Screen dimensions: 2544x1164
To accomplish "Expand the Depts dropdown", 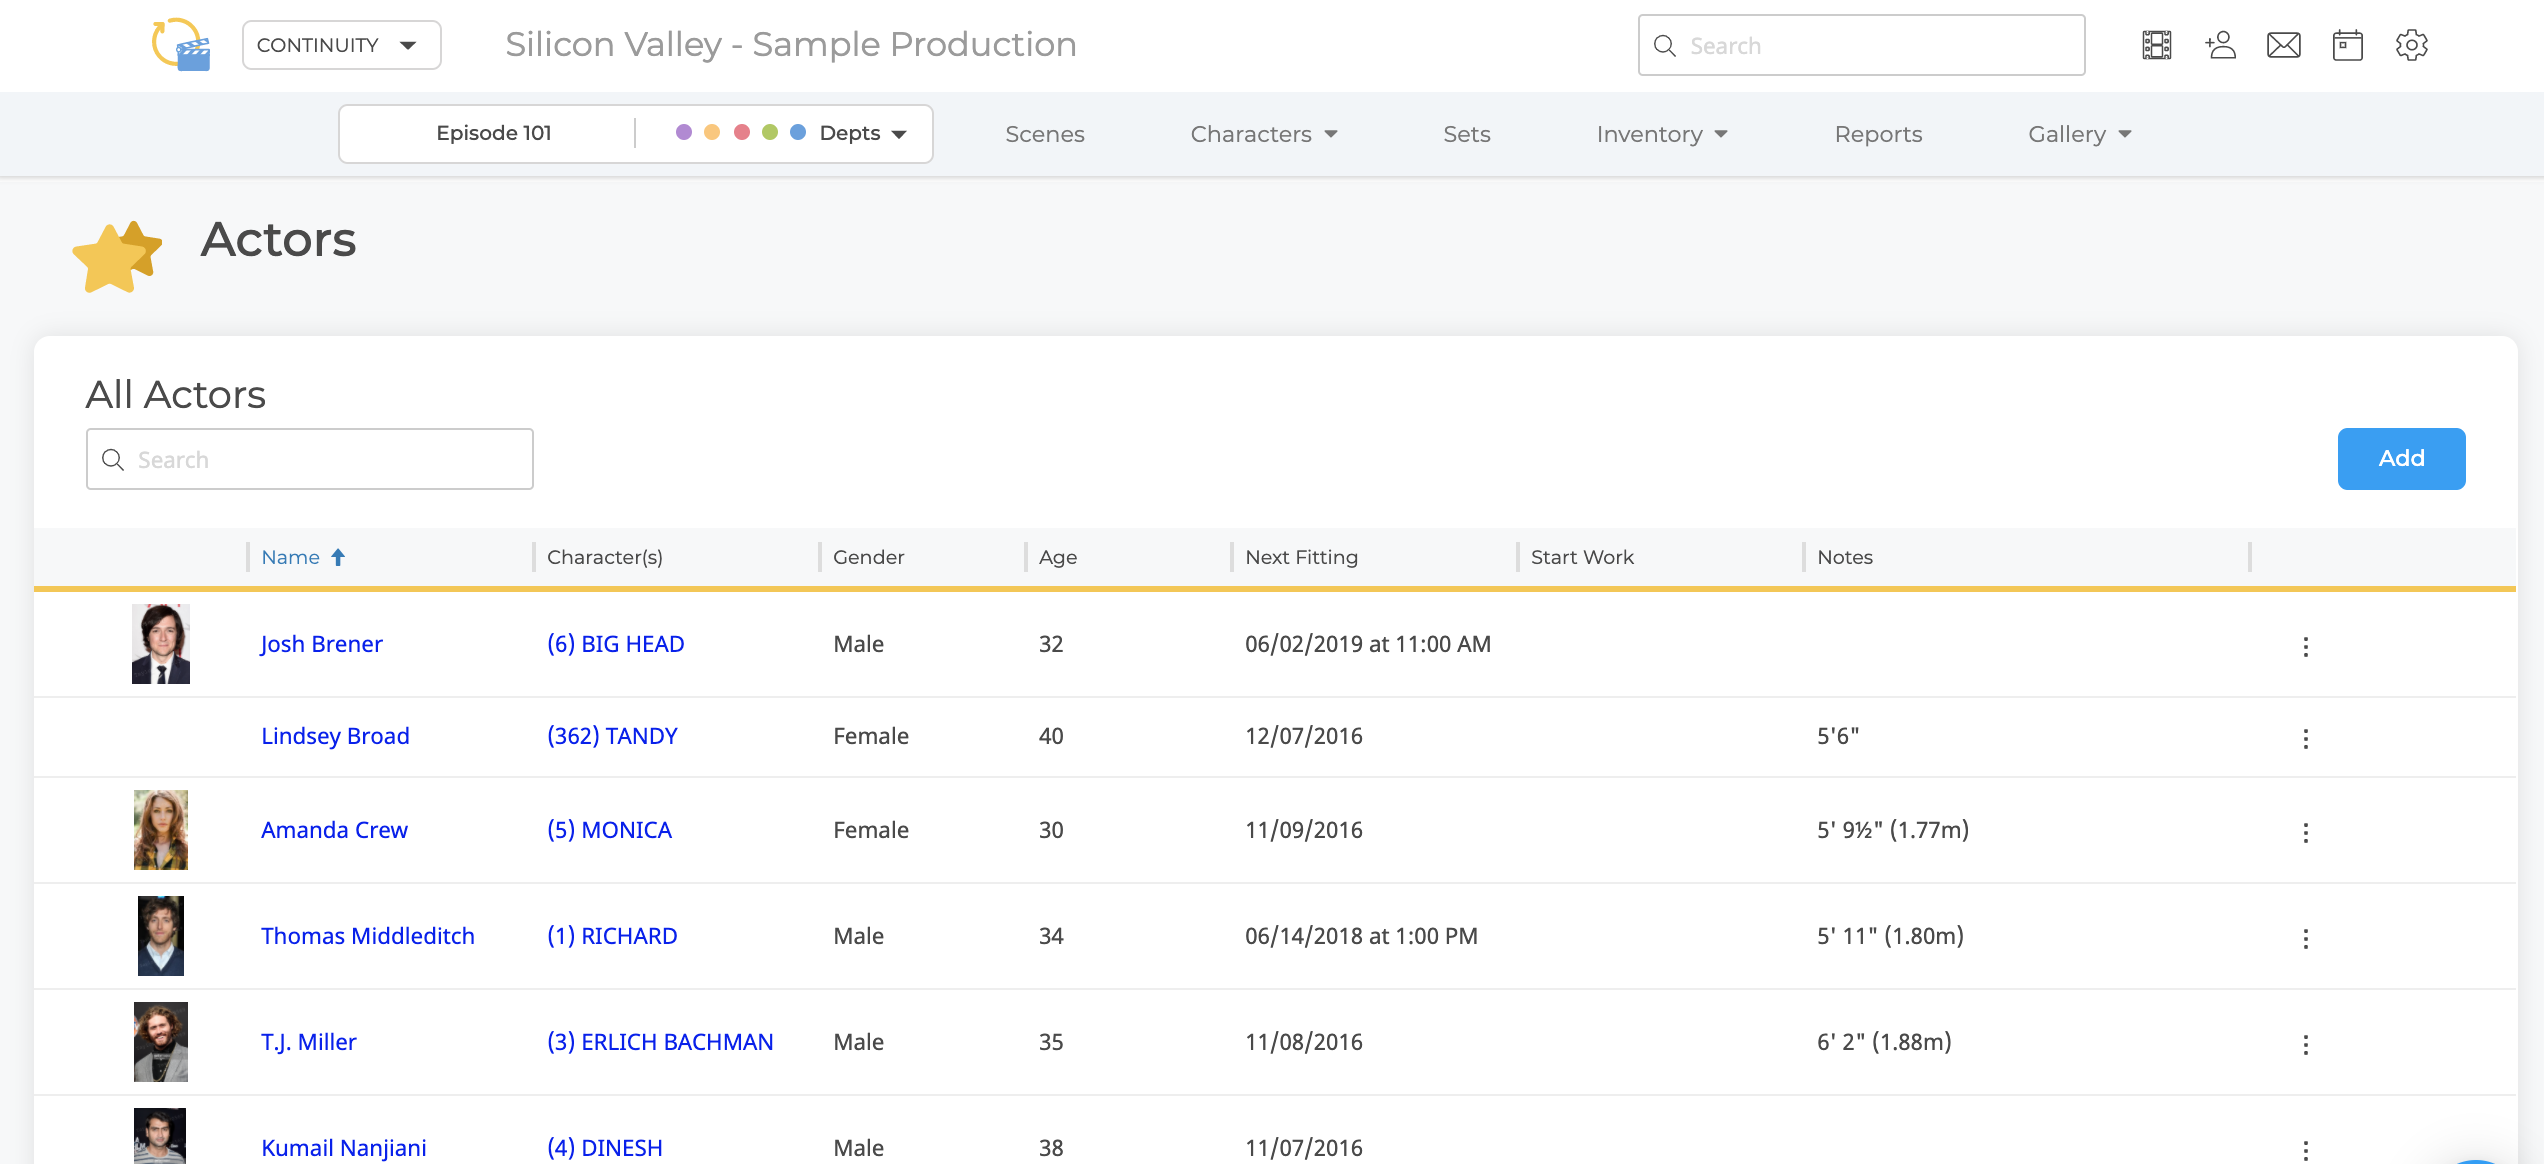I will pos(862,133).
